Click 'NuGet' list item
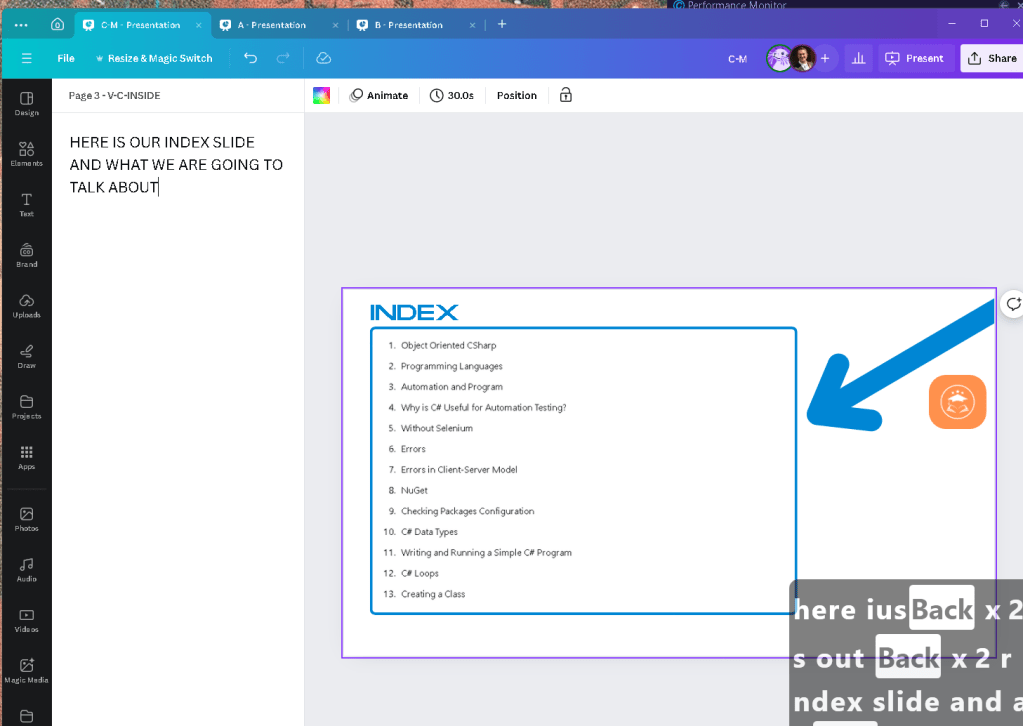The height and width of the screenshot is (726, 1023). click(414, 491)
